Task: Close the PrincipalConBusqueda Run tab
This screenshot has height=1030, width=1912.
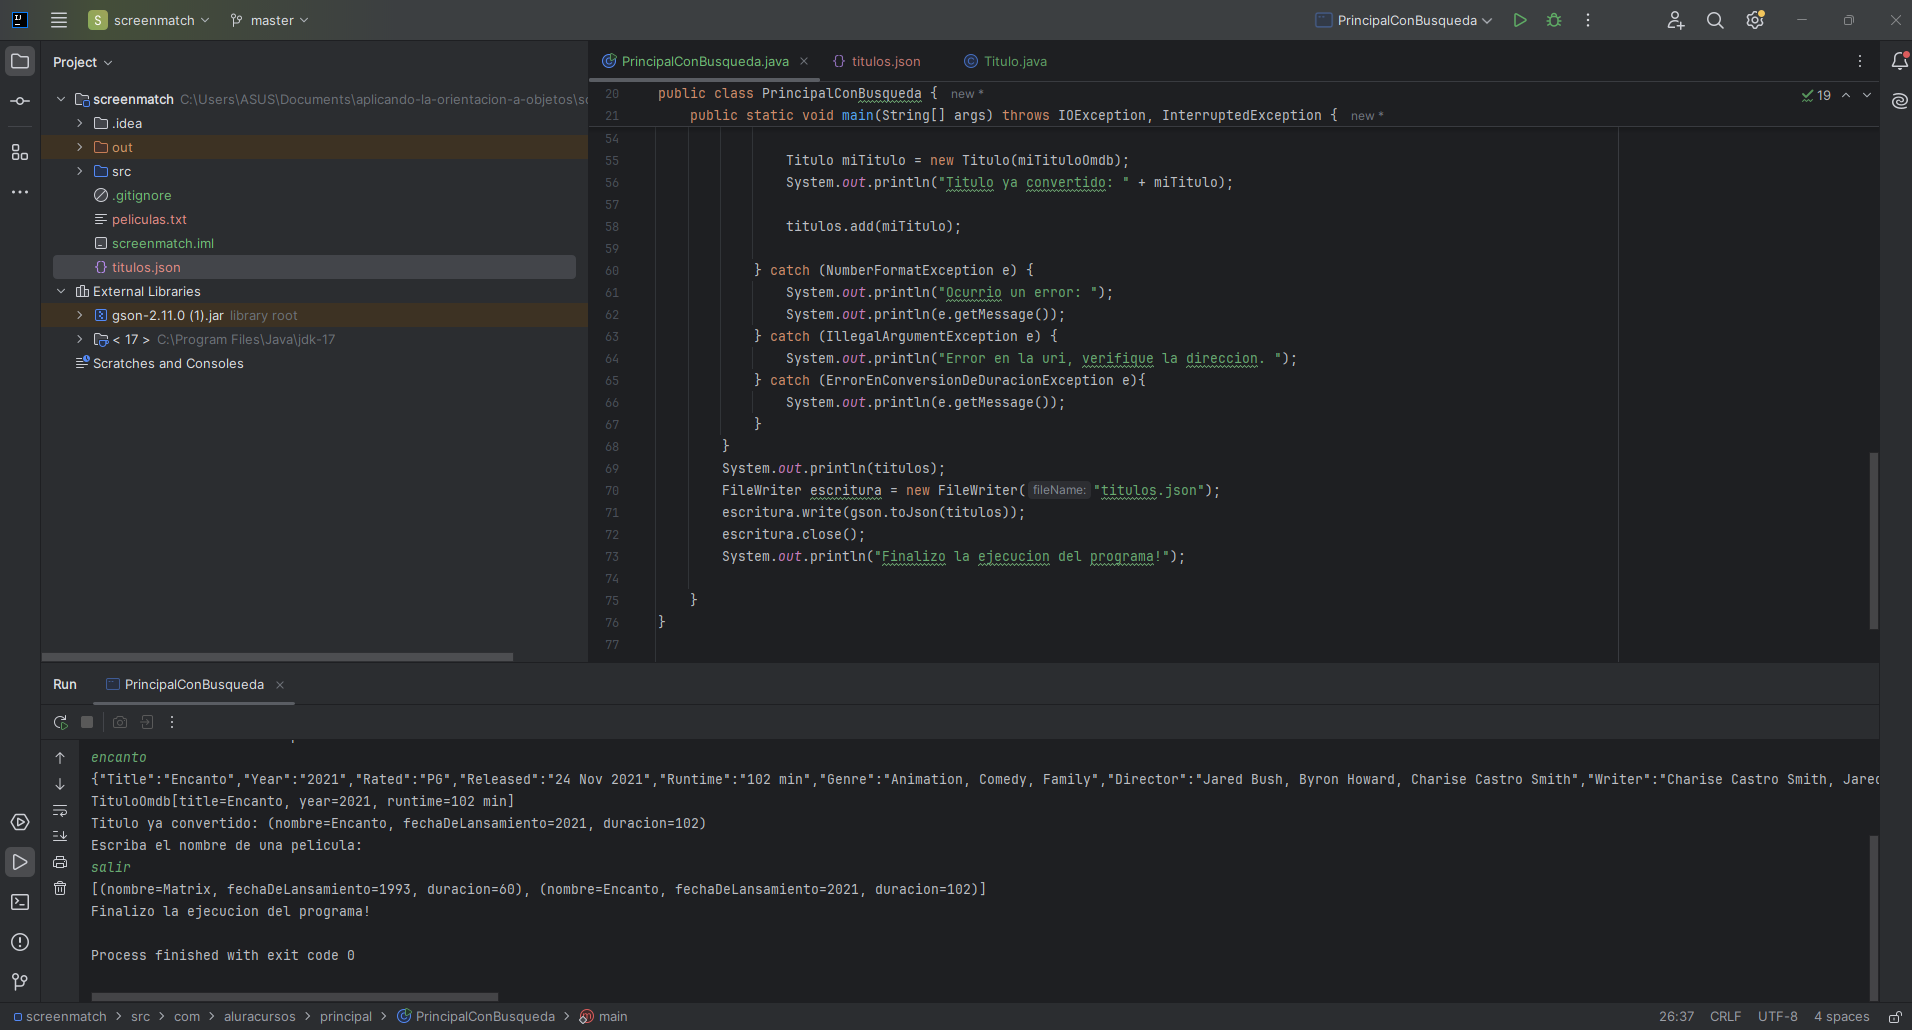Action: [x=280, y=685]
